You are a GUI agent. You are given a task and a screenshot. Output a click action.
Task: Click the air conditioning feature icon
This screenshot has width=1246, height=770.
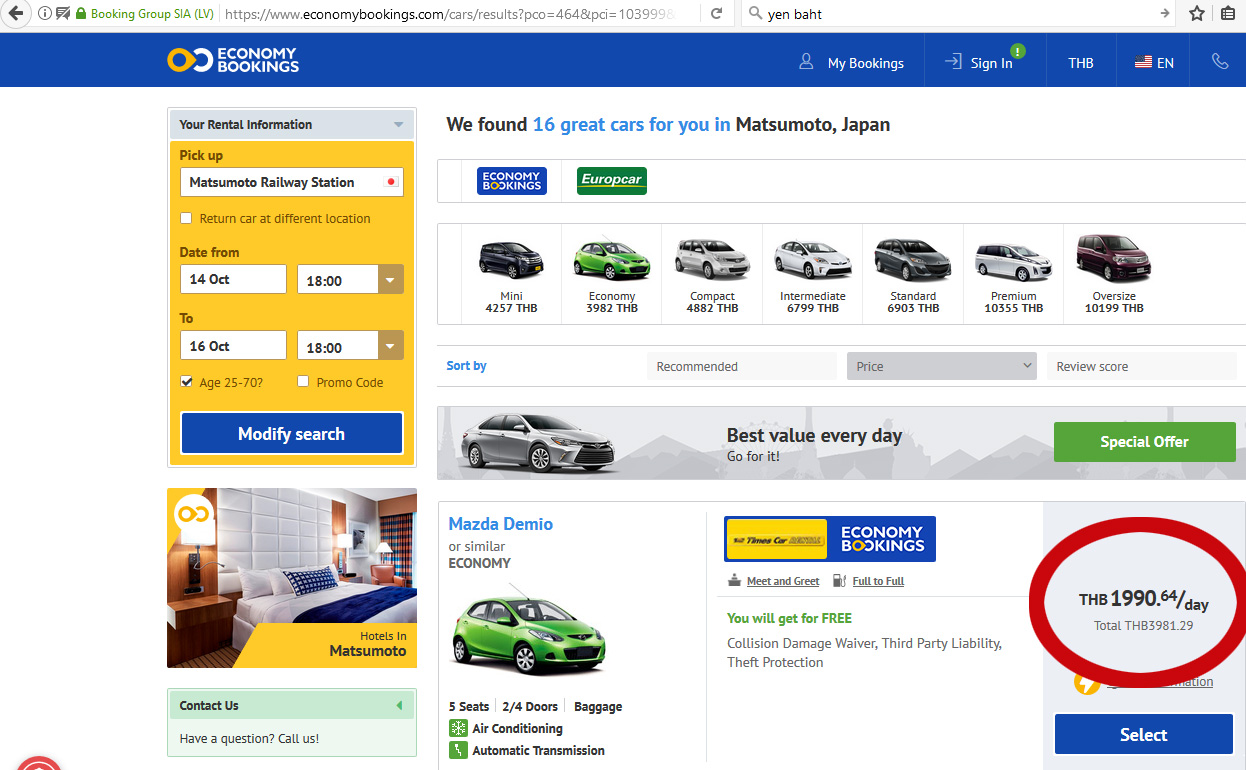pyautogui.click(x=458, y=728)
